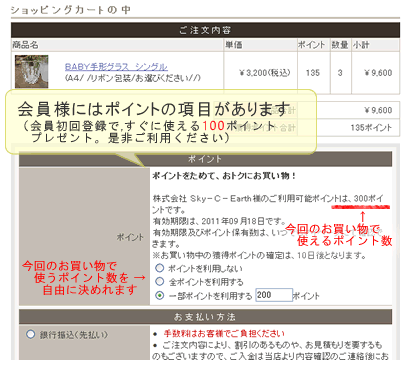The image size is (420, 375).
Task: Click the yellow member points callout bubble
Action: tap(161, 122)
